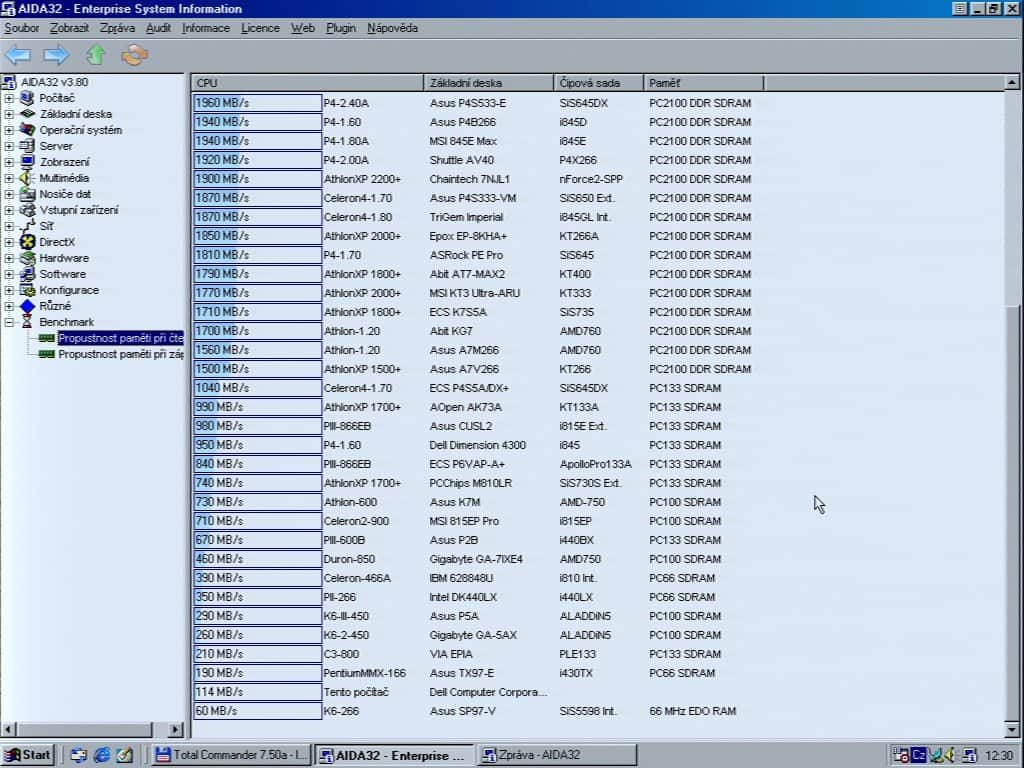This screenshot has width=1024, height=768.
Task: Select the AthlonXP 2200+ result row
Action: tap(473, 179)
